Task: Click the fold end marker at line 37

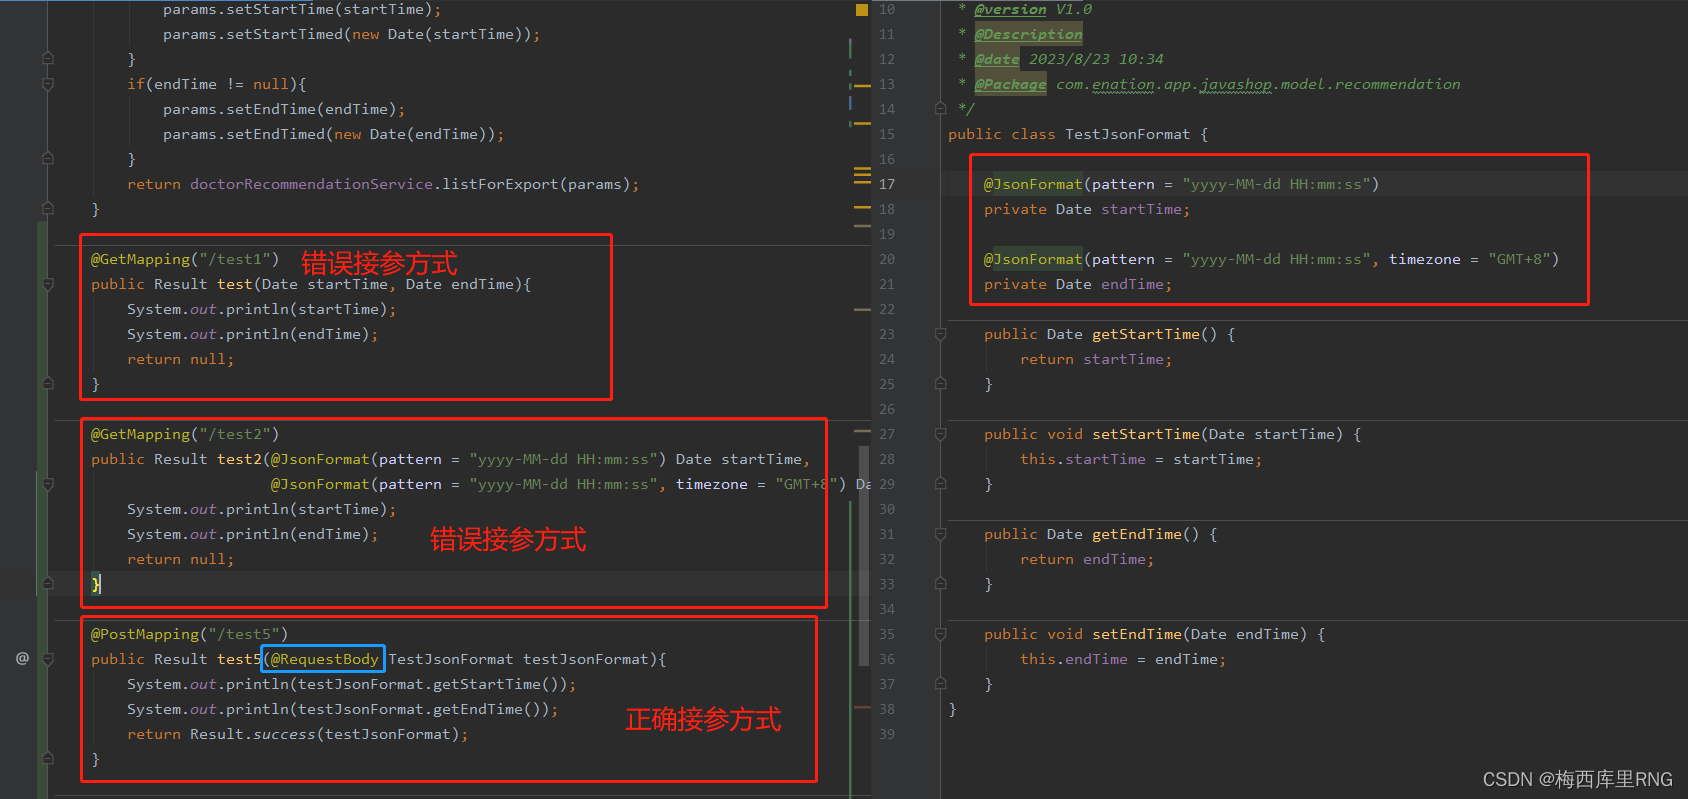Action: coord(940,684)
